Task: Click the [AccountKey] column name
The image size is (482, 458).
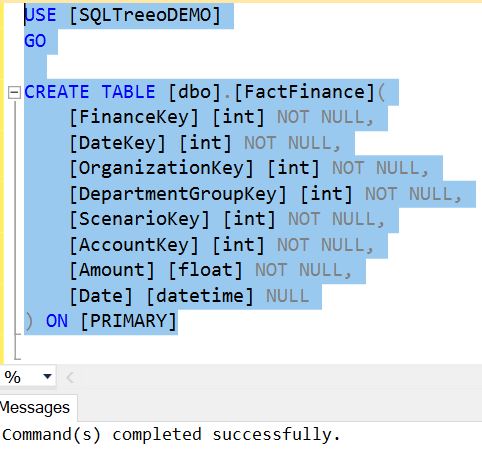Action: (x=134, y=245)
